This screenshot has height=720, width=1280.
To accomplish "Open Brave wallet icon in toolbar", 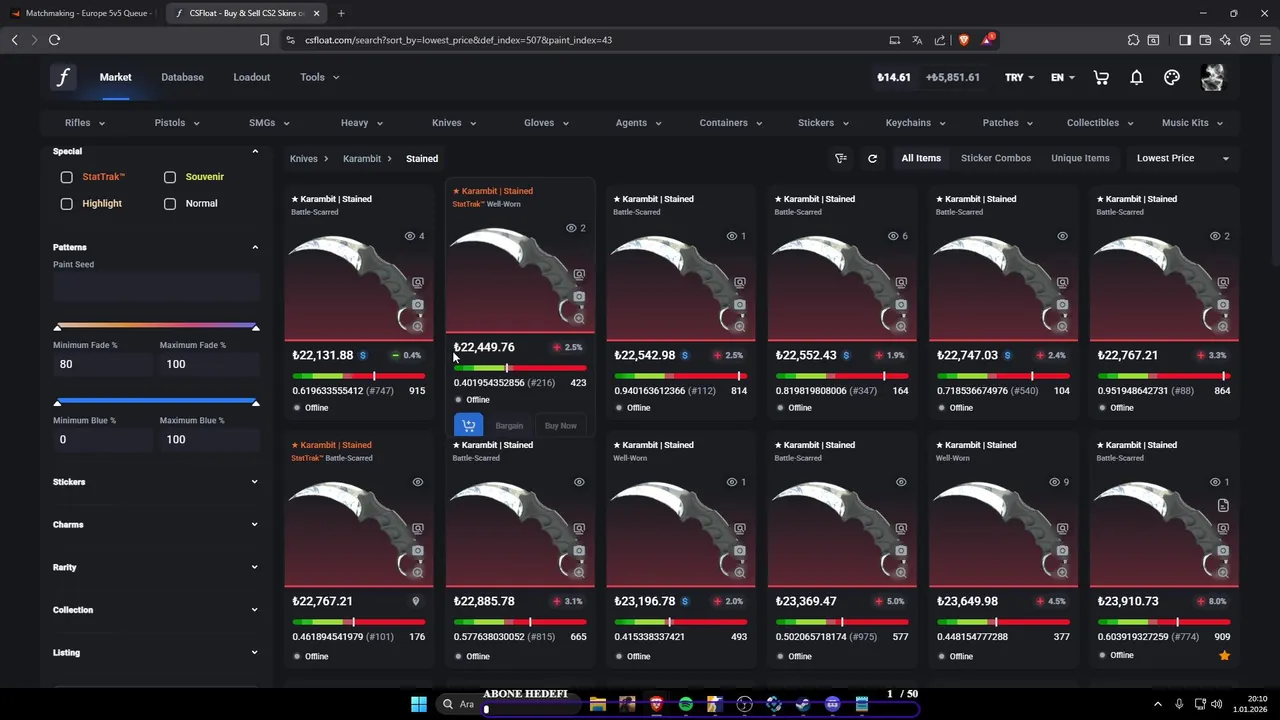I will click(x=1205, y=40).
